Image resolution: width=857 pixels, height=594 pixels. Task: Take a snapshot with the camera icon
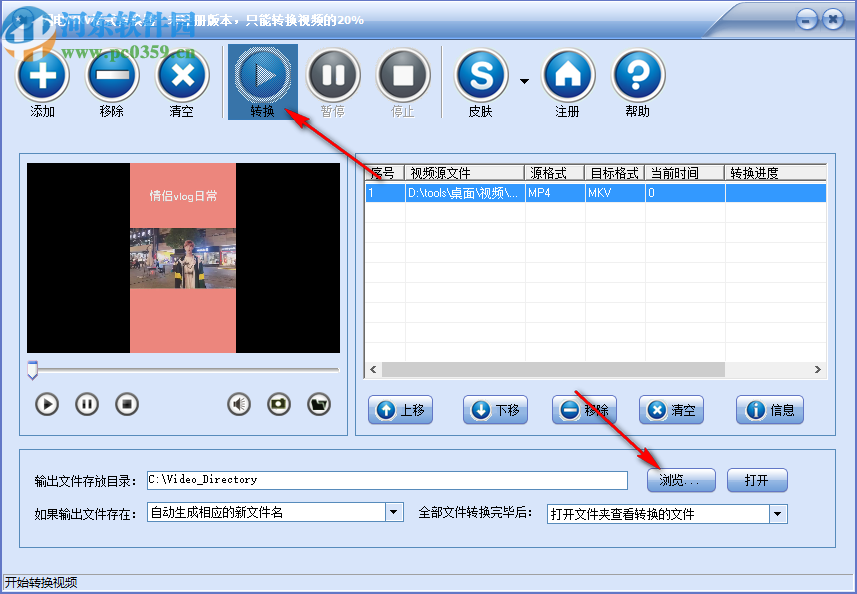(x=279, y=404)
